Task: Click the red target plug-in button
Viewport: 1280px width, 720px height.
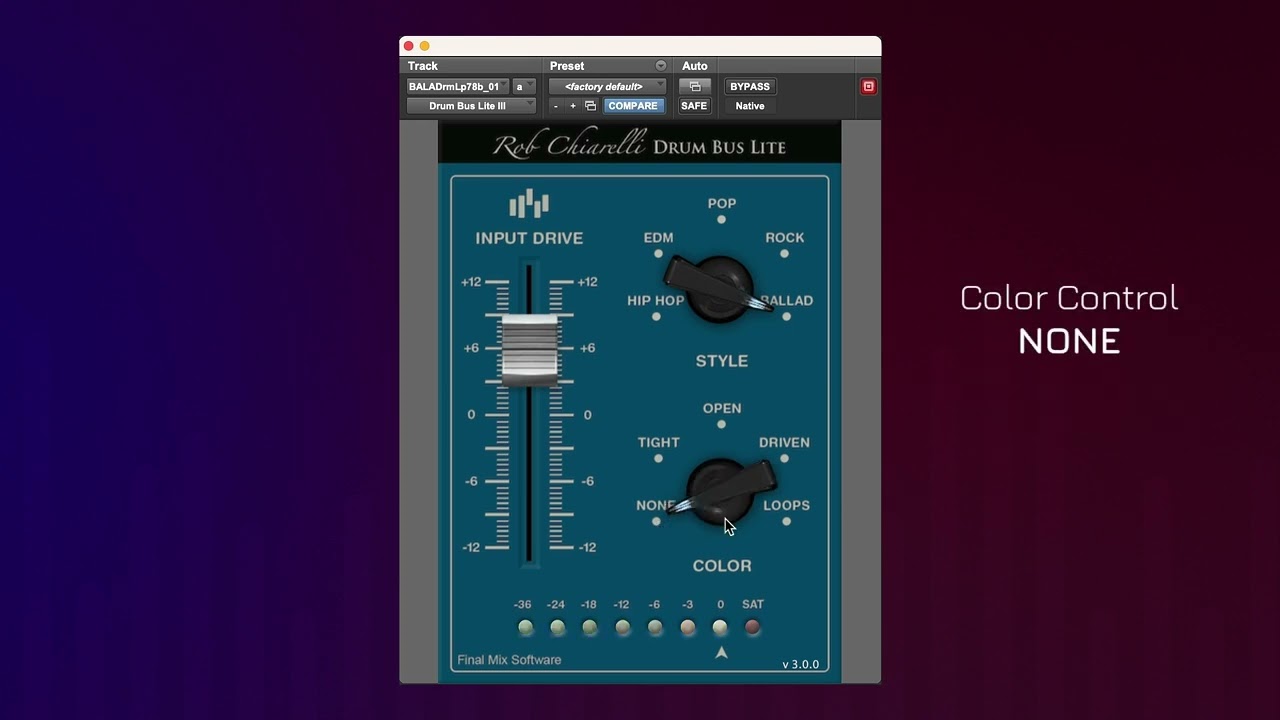Action: [x=868, y=87]
